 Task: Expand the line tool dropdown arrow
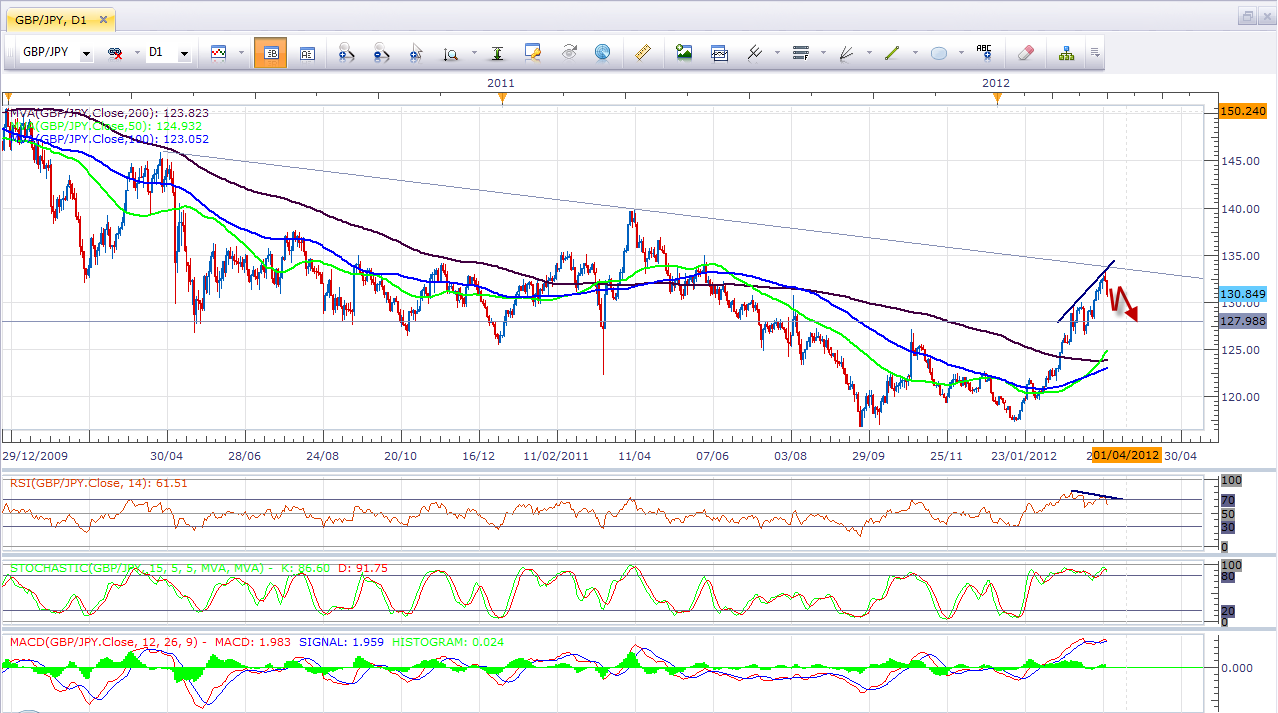point(914,53)
